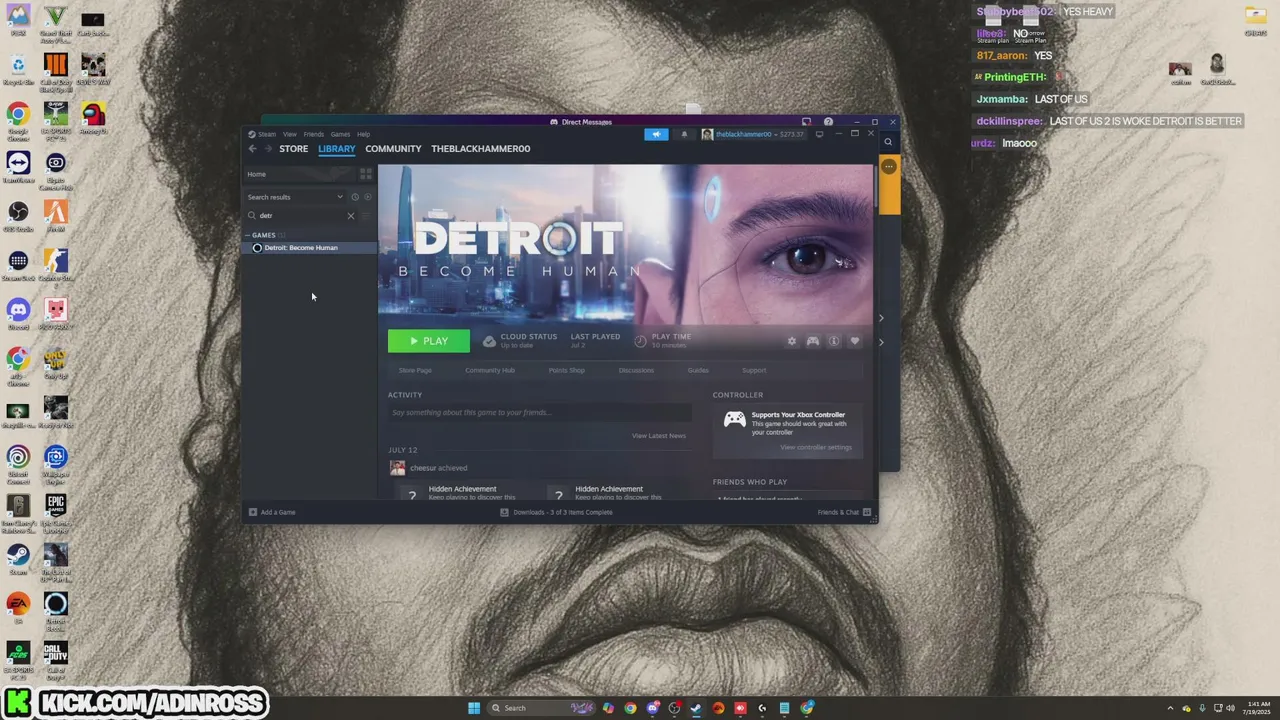Viewport: 1280px width, 720px height.
Task: Open Friends & Chat
Action: click(x=844, y=512)
